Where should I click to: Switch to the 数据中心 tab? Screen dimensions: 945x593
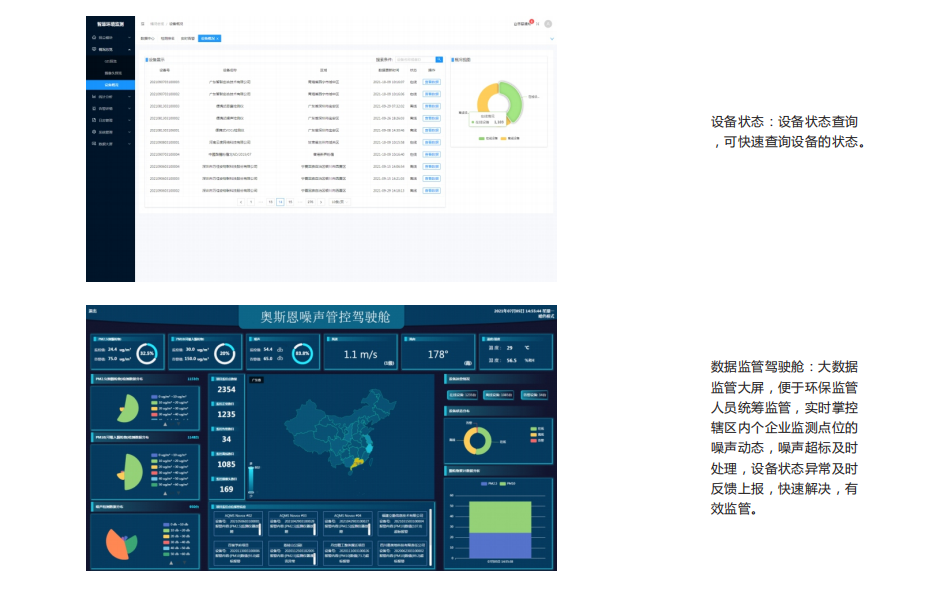[148, 39]
